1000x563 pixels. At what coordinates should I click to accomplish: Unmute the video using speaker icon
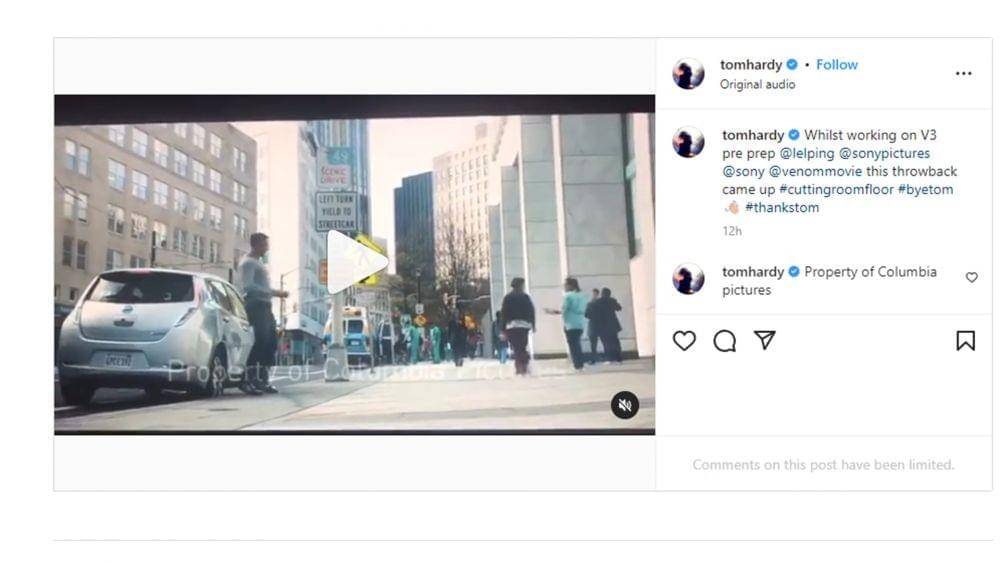click(x=625, y=404)
